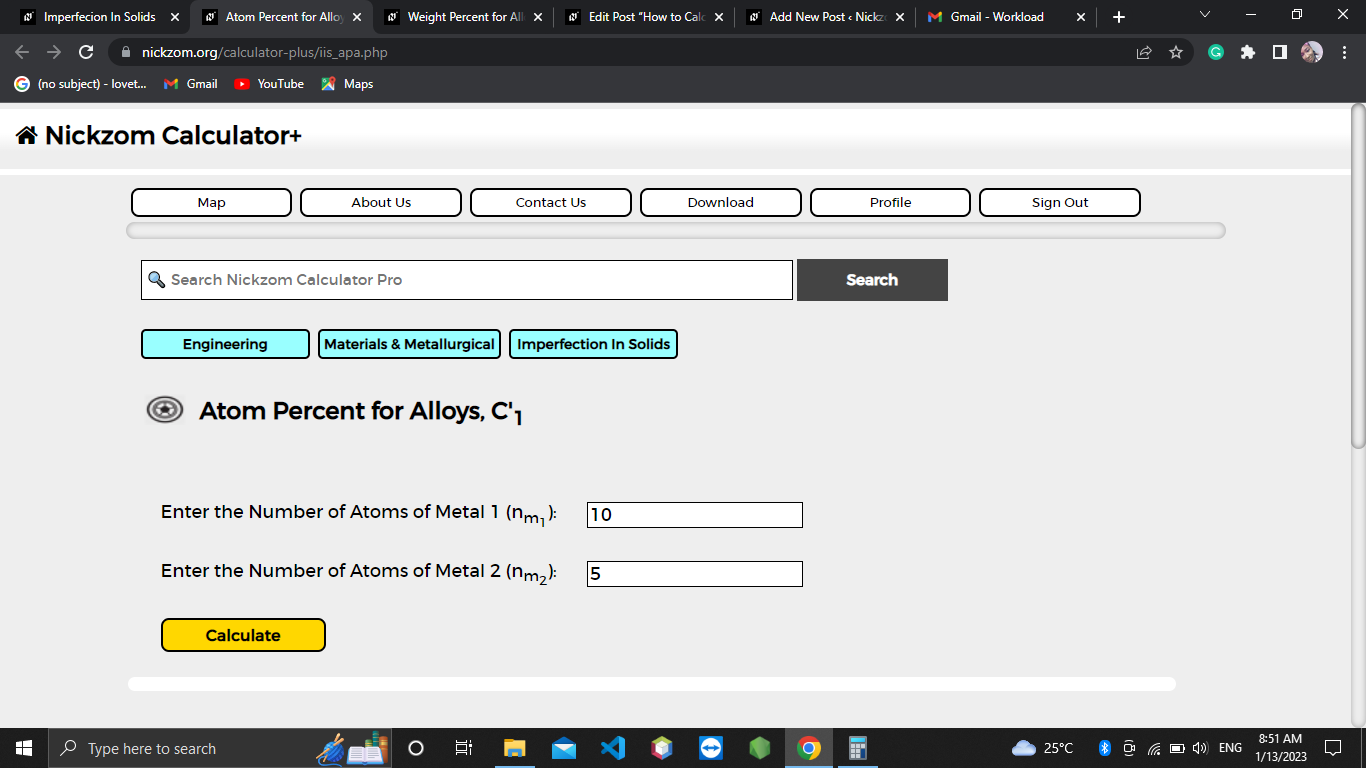The height and width of the screenshot is (768, 1366).
Task: Click the dark Search button
Action: click(872, 280)
